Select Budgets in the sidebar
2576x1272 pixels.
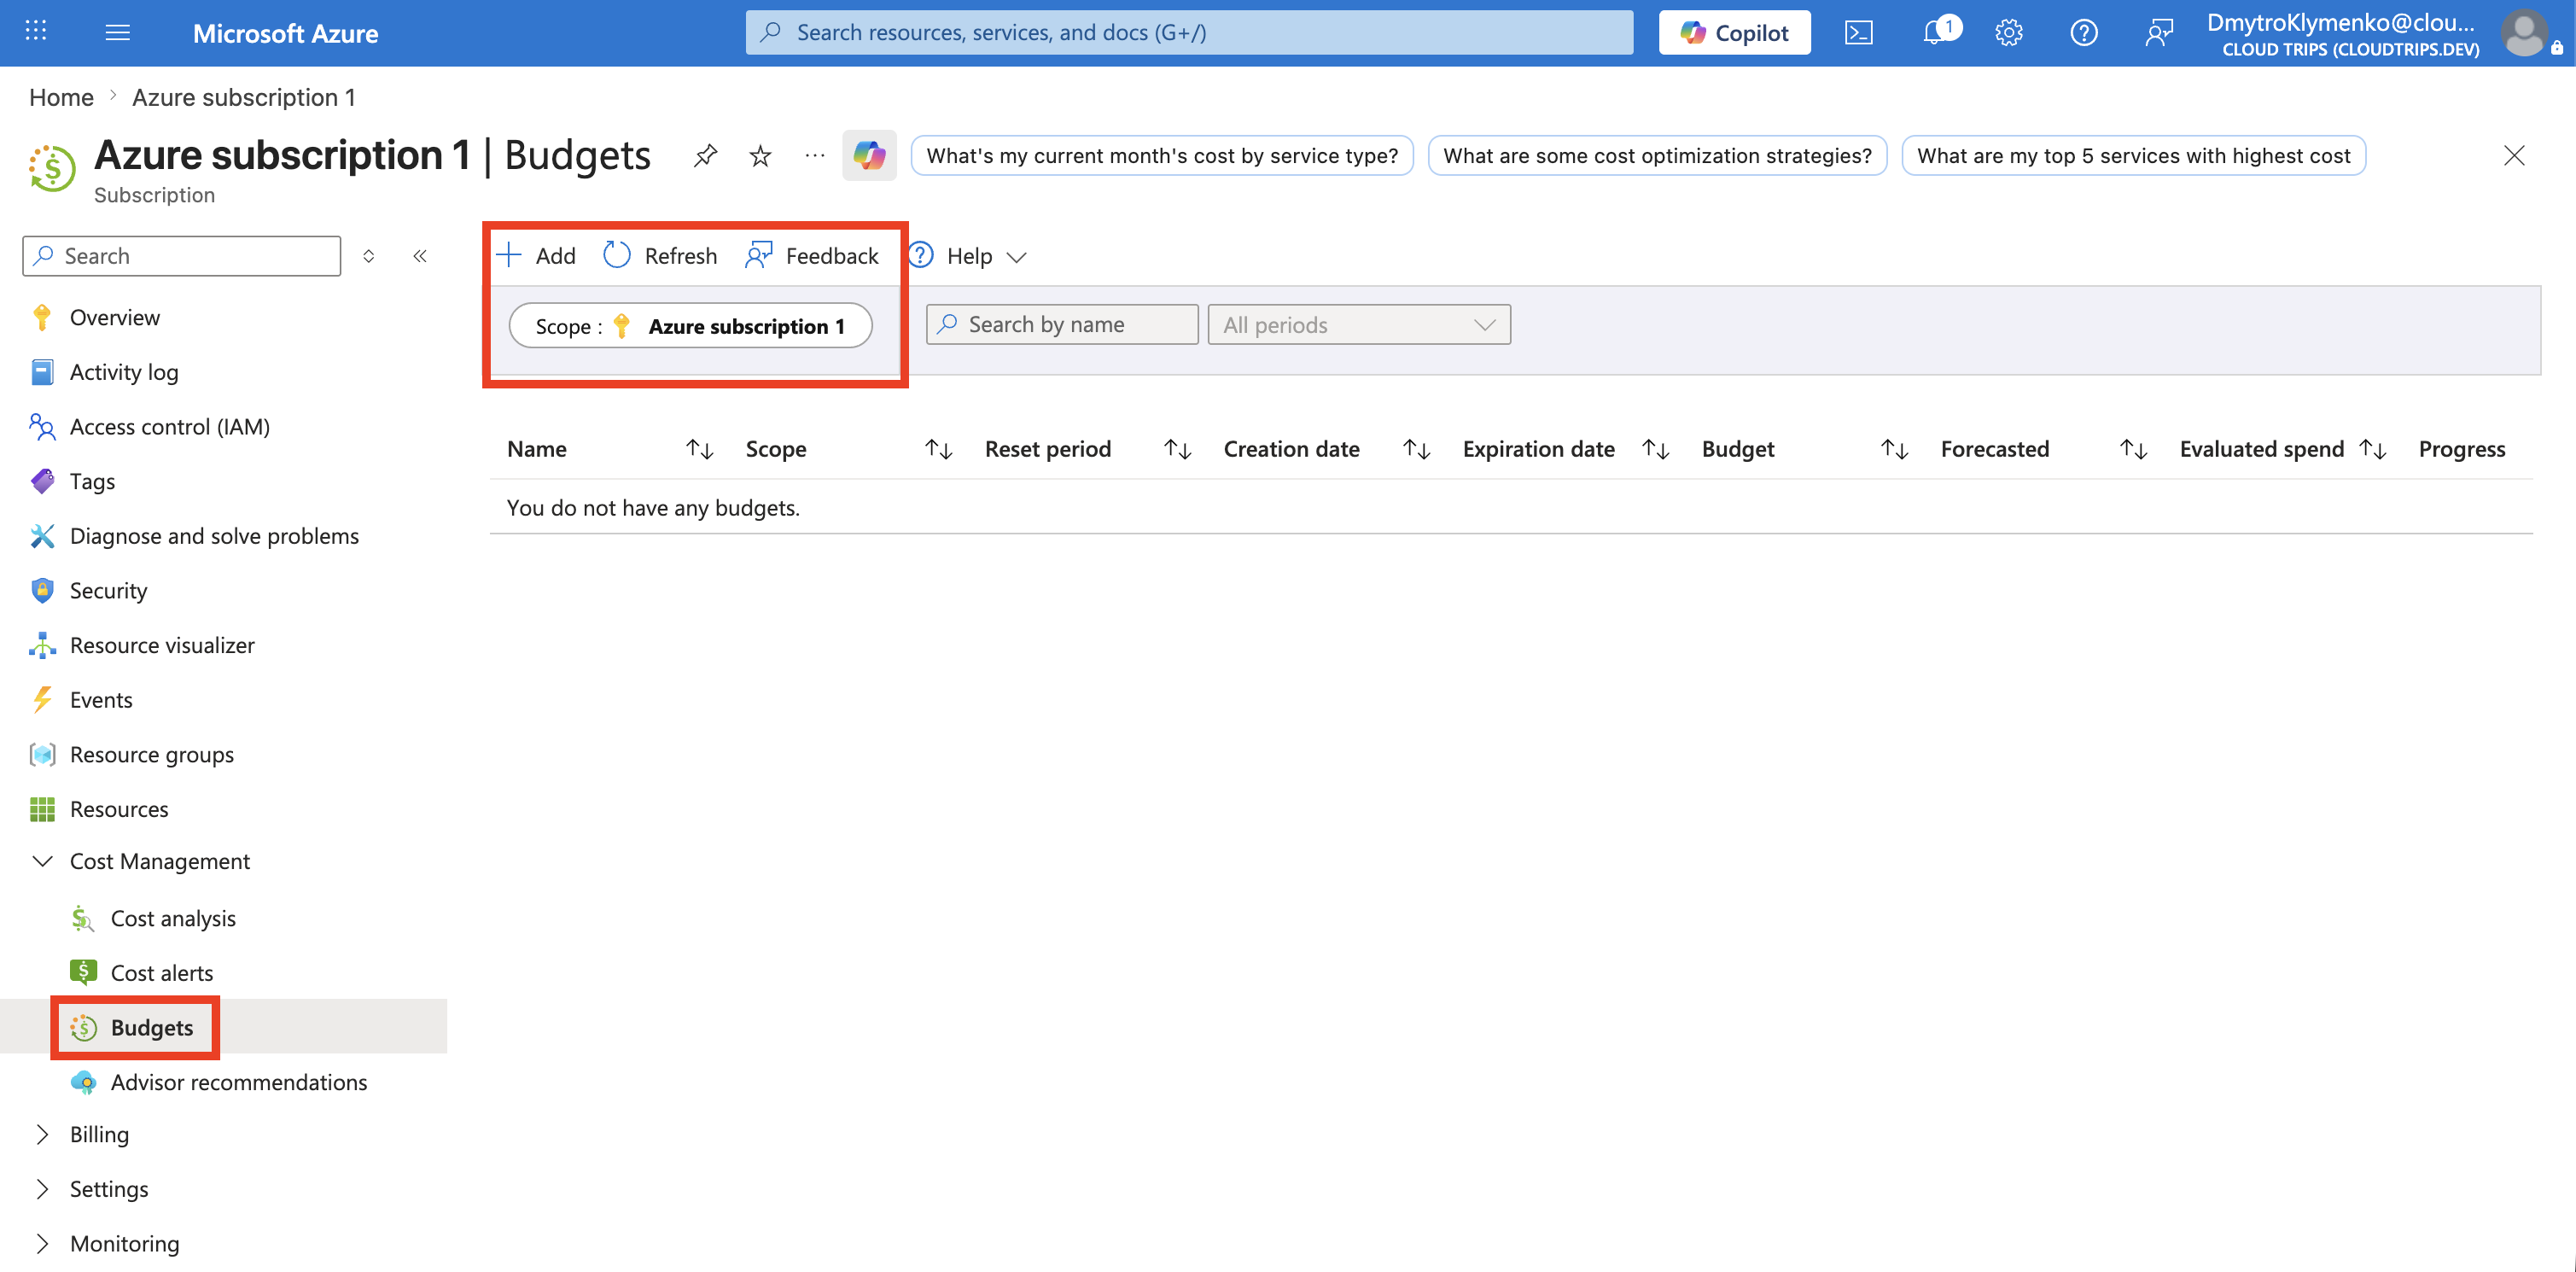(151, 1027)
